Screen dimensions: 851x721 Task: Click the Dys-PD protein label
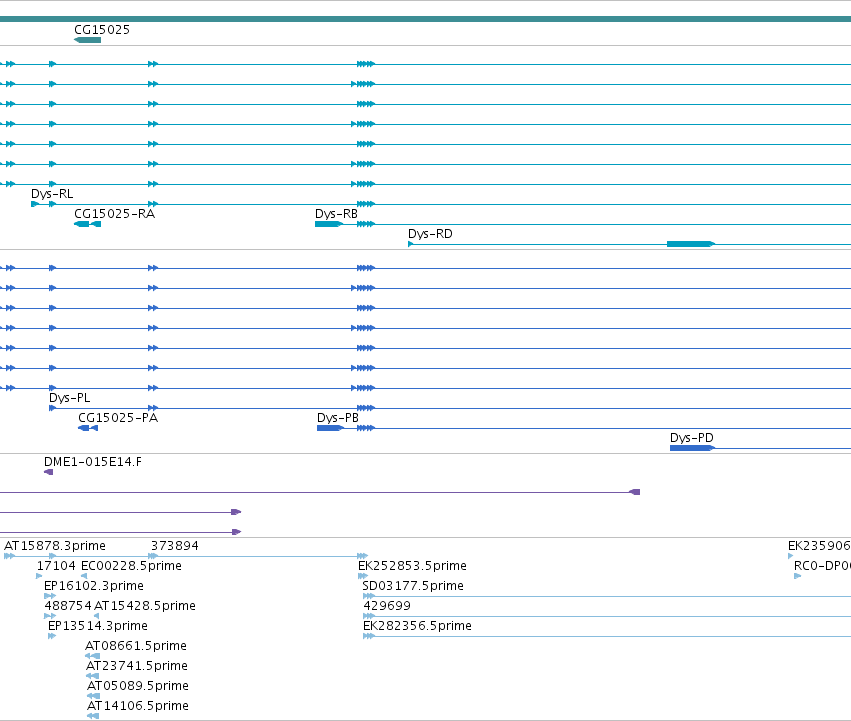pyautogui.click(x=692, y=438)
